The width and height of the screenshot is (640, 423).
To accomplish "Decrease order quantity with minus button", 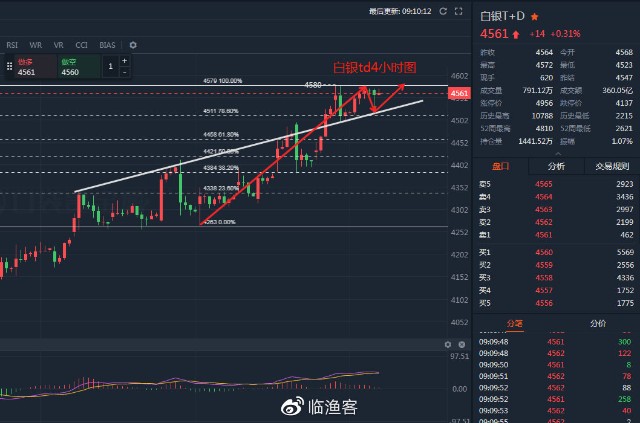I will (124, 73).
